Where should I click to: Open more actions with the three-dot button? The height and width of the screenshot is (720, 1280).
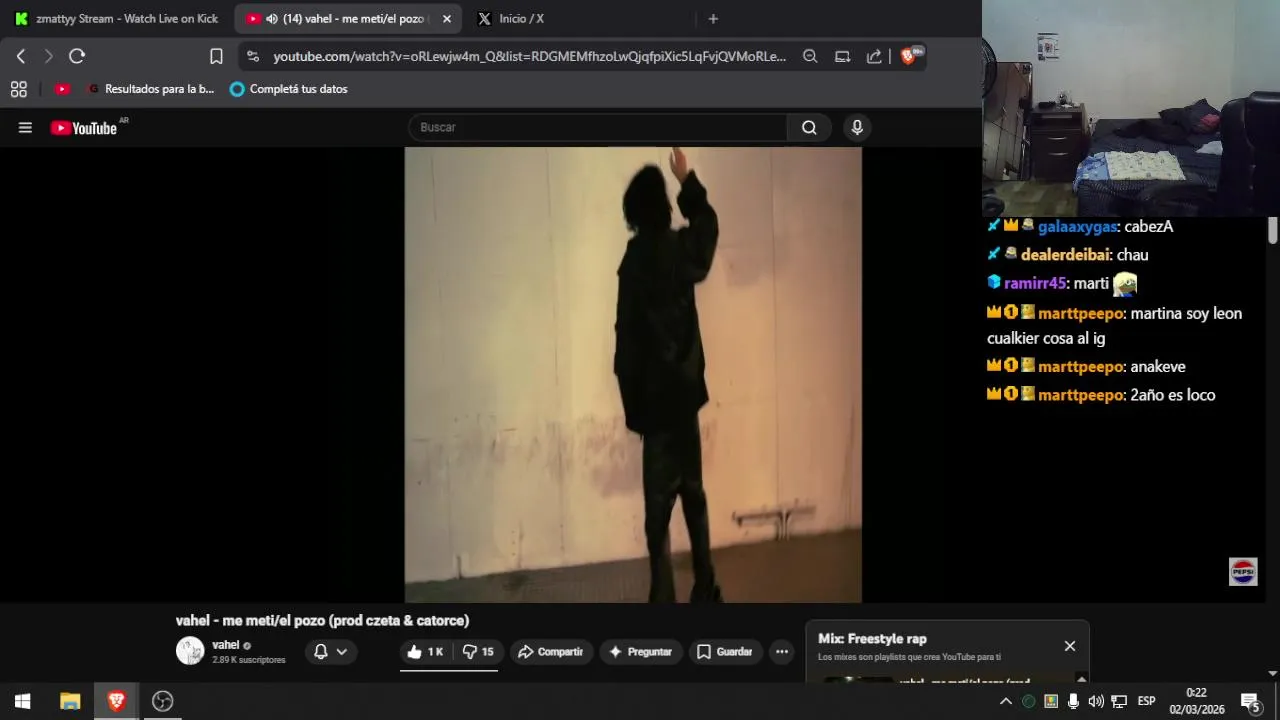point(782,652)
